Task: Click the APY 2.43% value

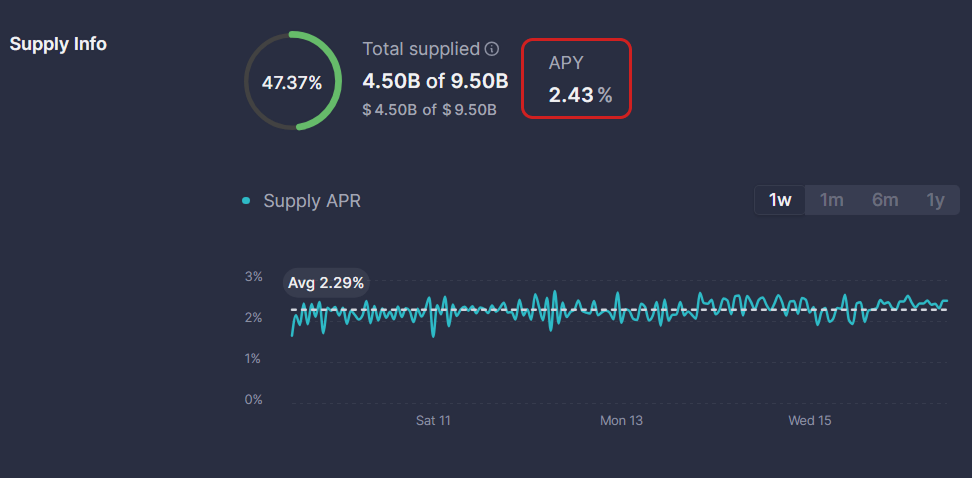Action: tap(580, 95)
